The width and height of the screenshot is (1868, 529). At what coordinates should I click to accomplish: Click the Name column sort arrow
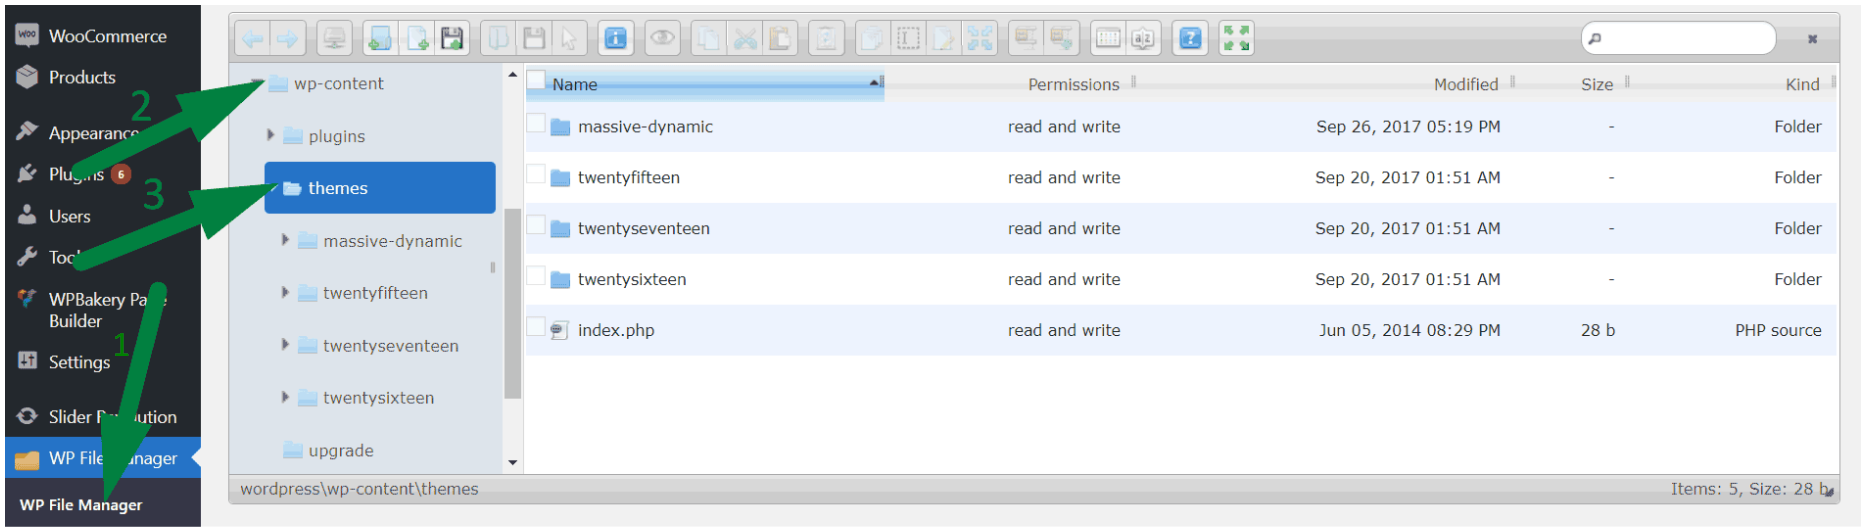click(x=875, y=82)
